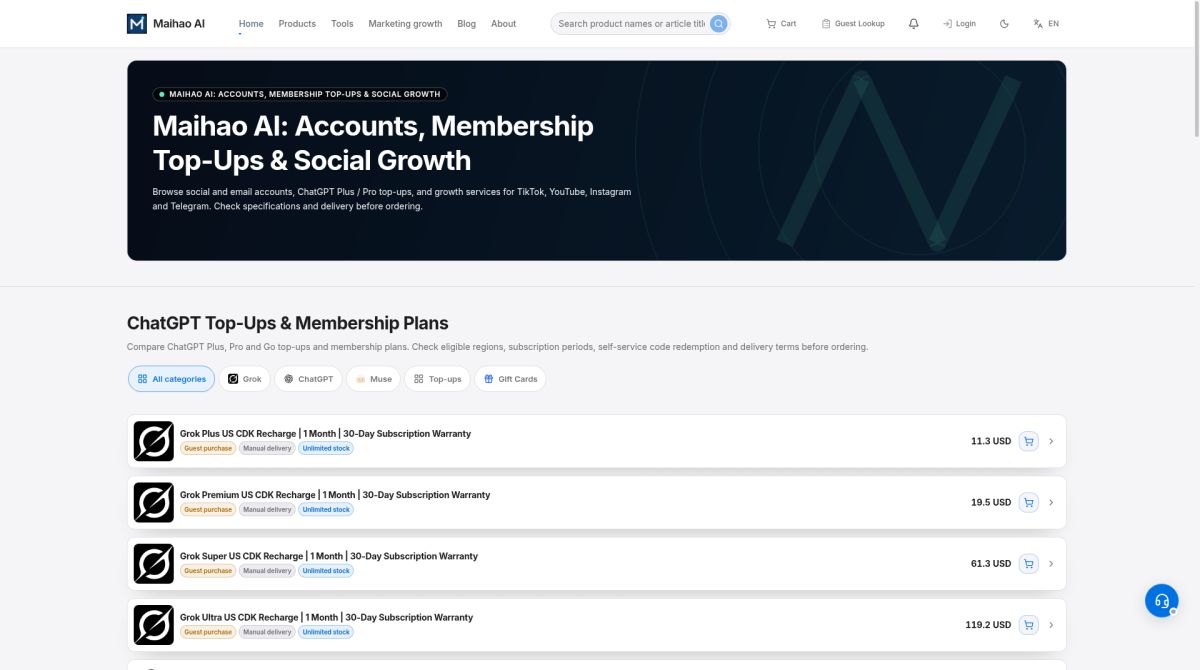The image size is (1200, 670).
Task: Open Grok Ultra US CDK Recharge title
Action: [x=326, y=617]
